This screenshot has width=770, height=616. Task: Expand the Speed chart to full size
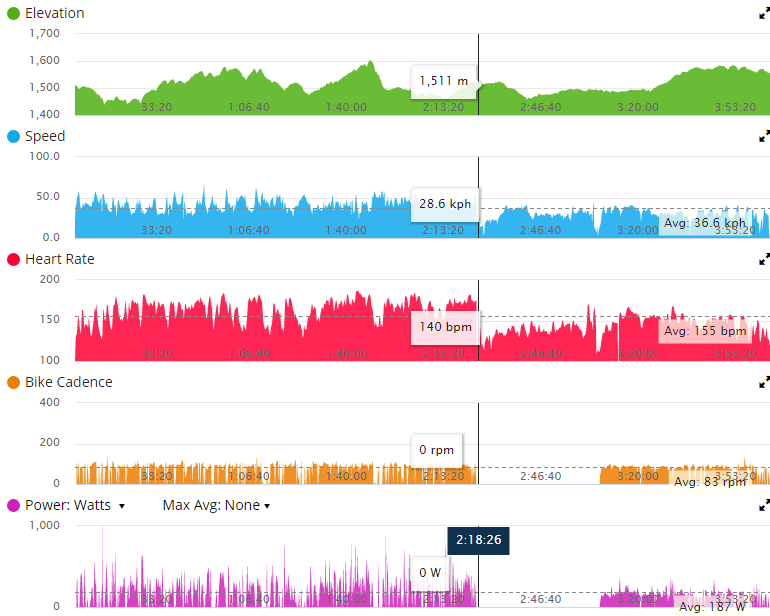(x=764, y=137)
